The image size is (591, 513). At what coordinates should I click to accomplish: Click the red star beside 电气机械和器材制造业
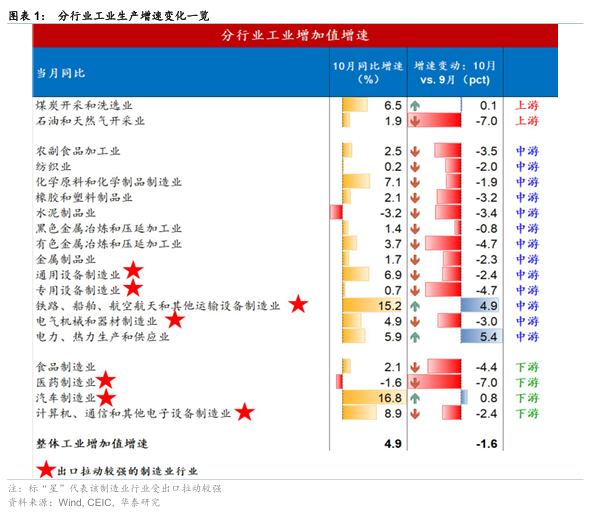[x=175, y=320]
